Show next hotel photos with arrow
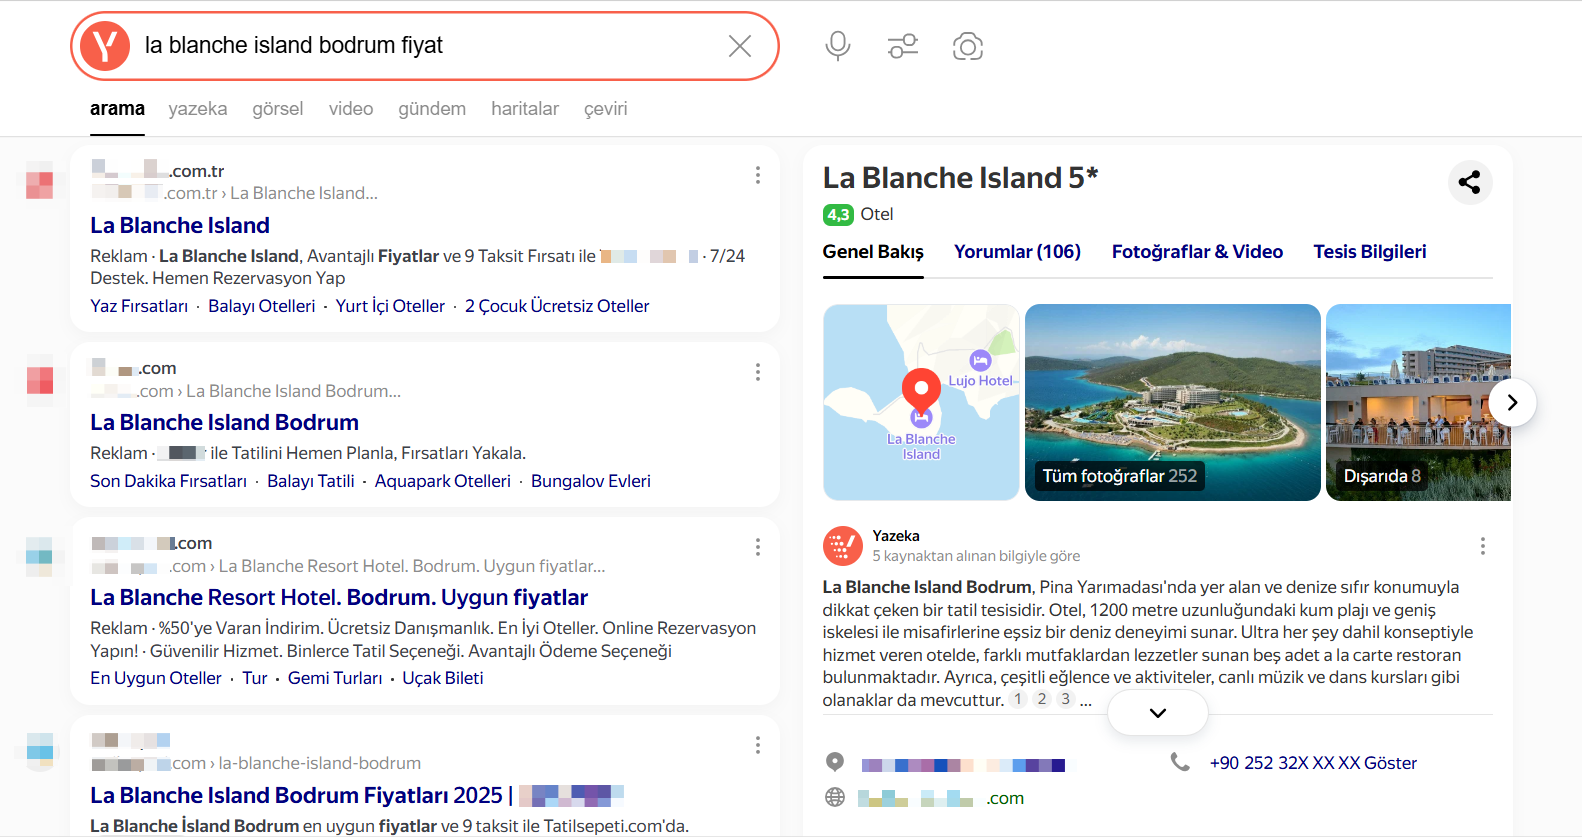This screenshot has width=1582, height=837. tap(1512, 402)
